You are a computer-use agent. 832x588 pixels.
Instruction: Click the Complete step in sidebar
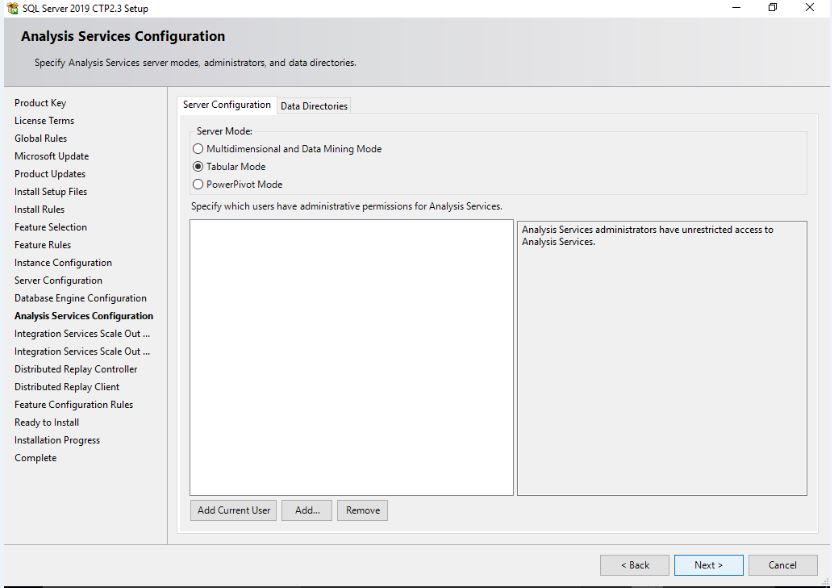point(35,457)
